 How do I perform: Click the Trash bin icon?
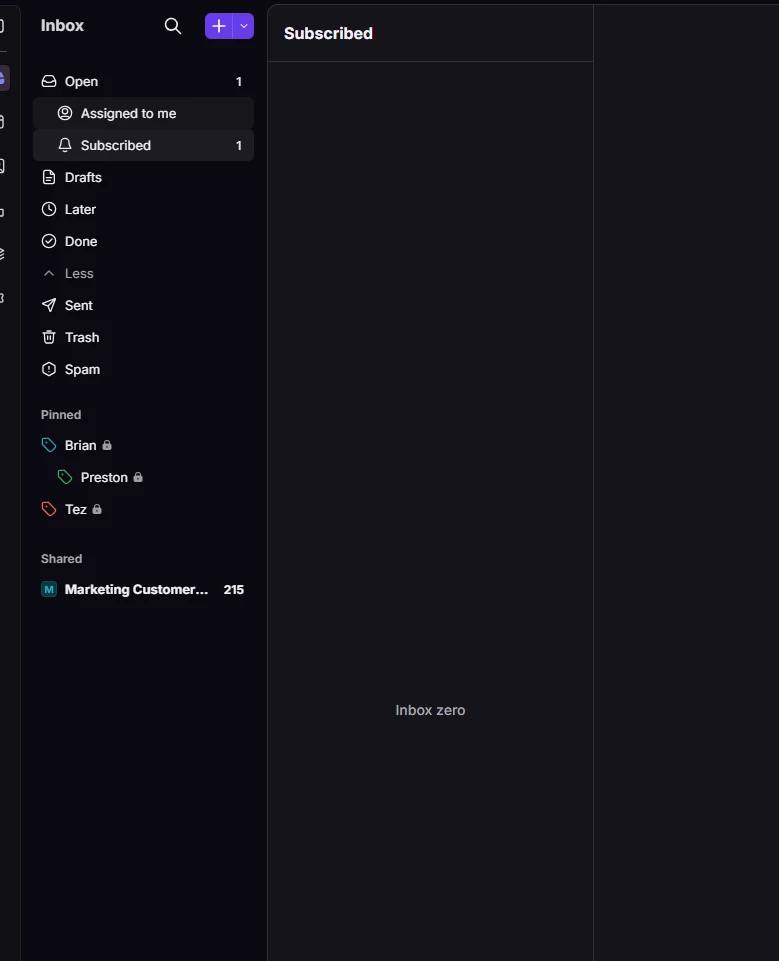(49, 337)
